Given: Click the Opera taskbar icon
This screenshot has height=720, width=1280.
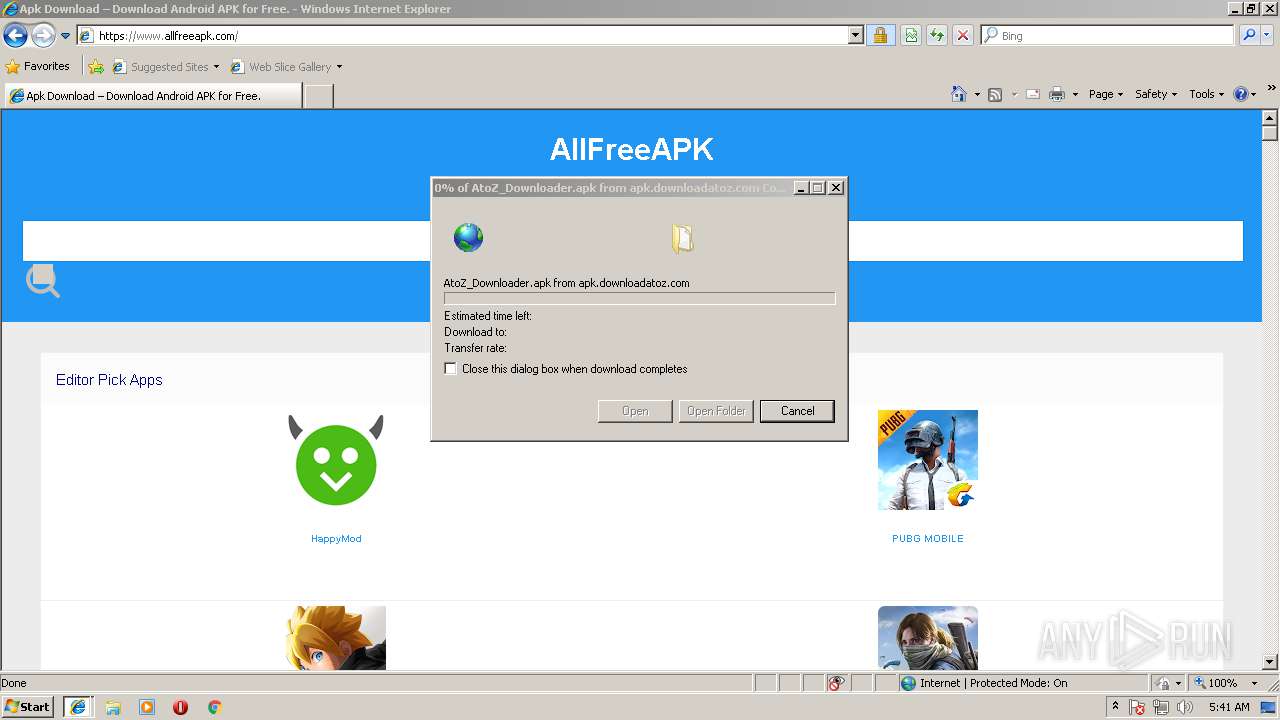Looking at the screenshot, I should pos(181,707).
